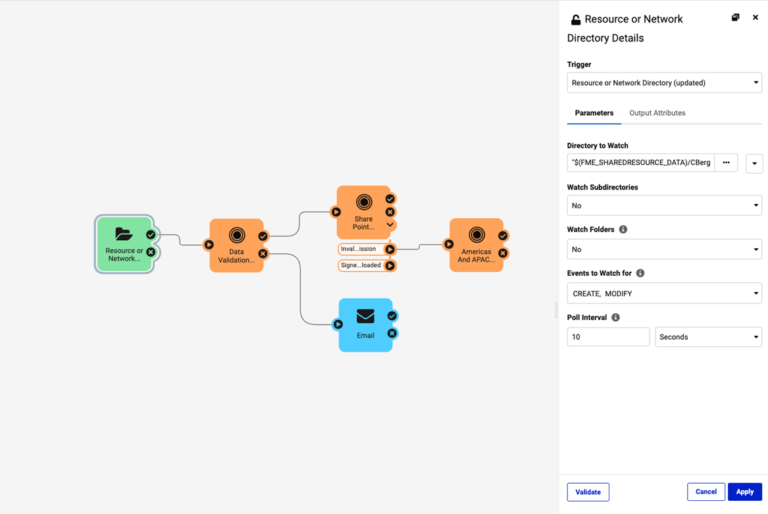The image size is (768, 514).
Task: Click browse ellipsis button for Directory to Watch
Action: click(726, 162)
